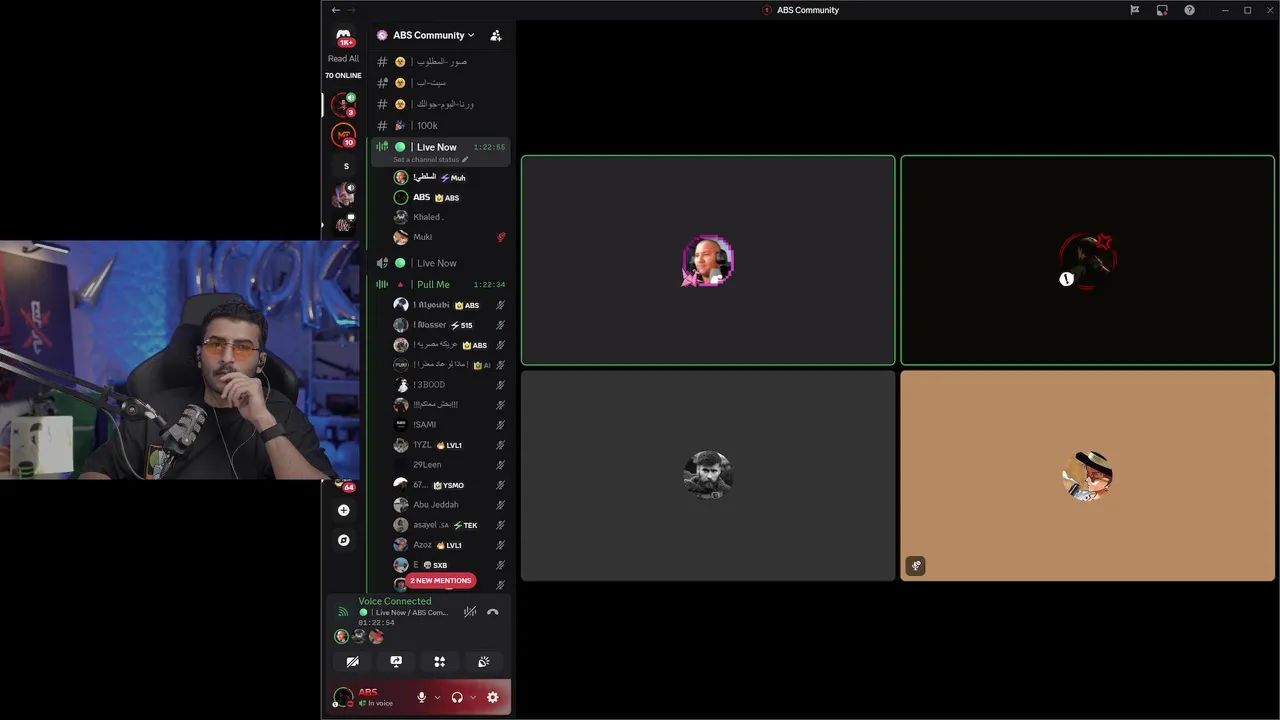Select the bearded avatar participant tile
Viewport: 1280px width, 720px height.
coord(708,476)
